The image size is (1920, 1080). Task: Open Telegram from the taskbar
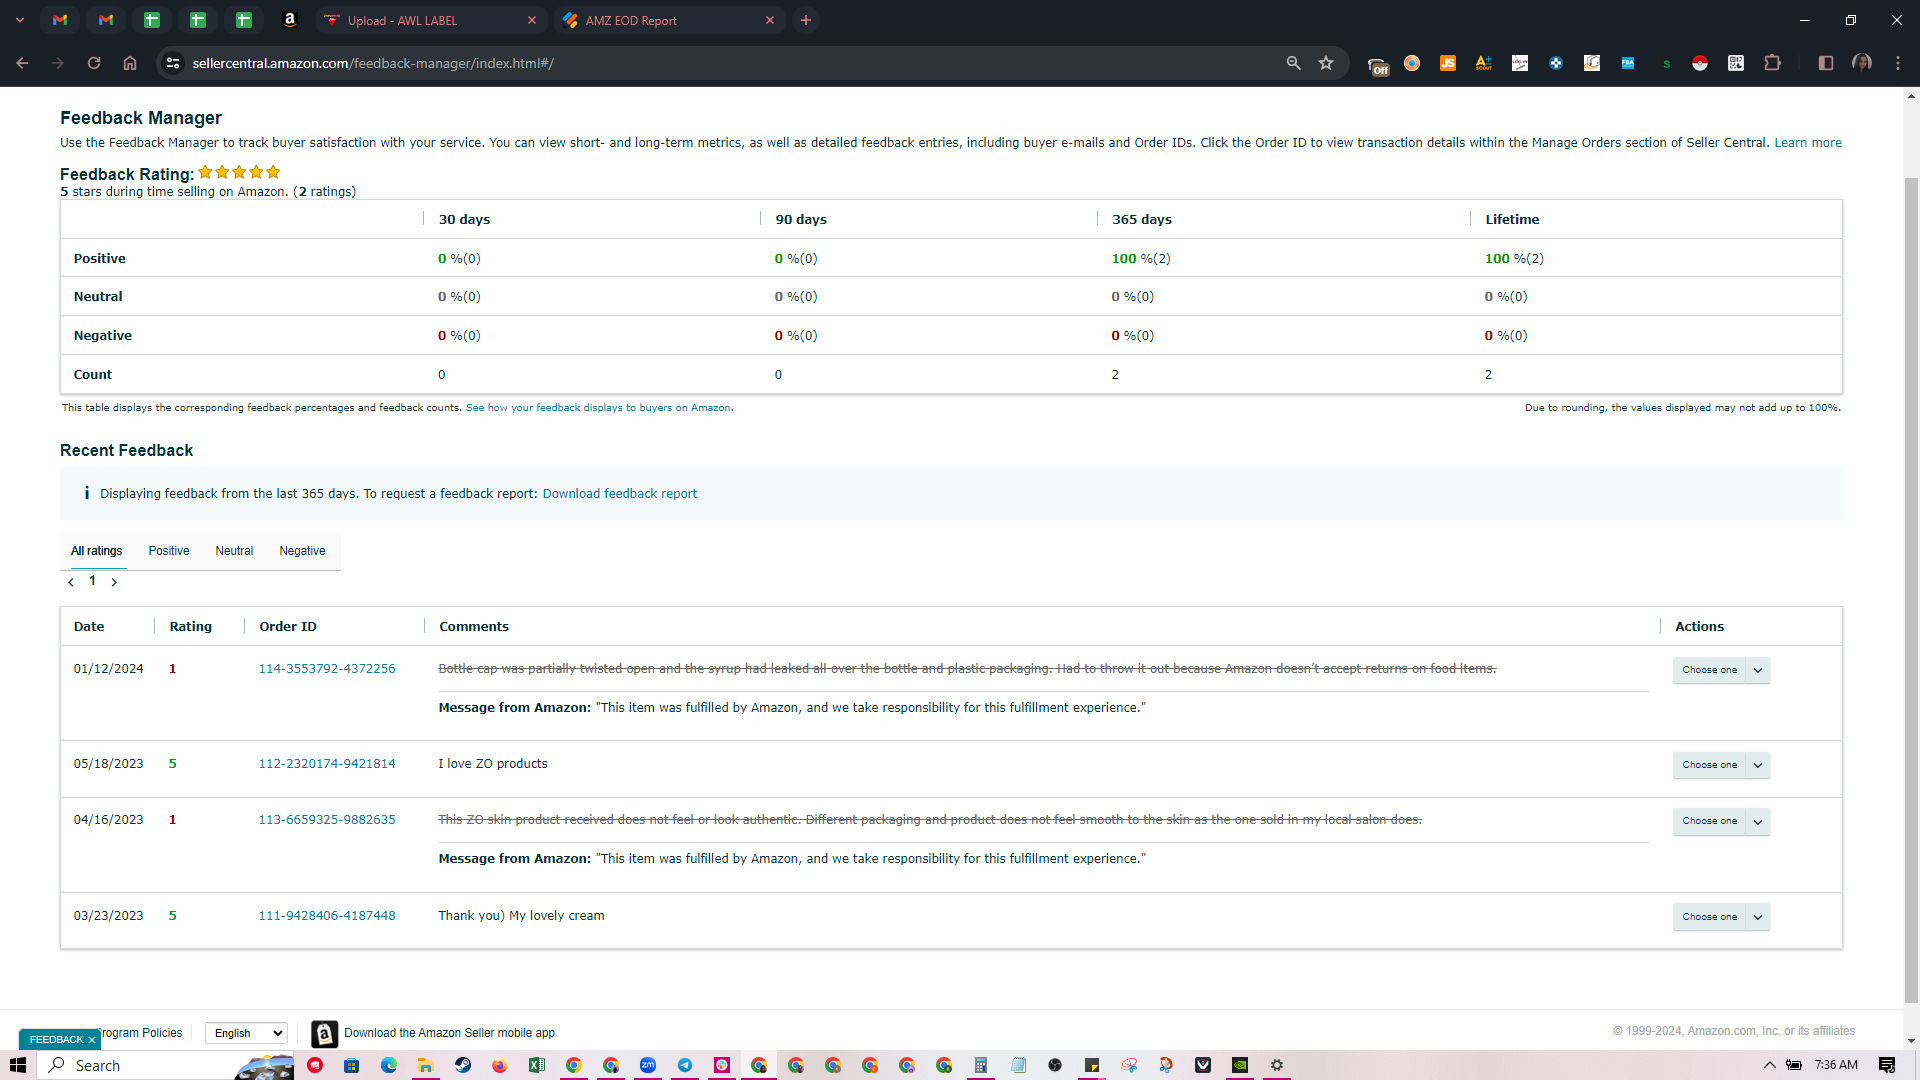[x=685, y=1065]
